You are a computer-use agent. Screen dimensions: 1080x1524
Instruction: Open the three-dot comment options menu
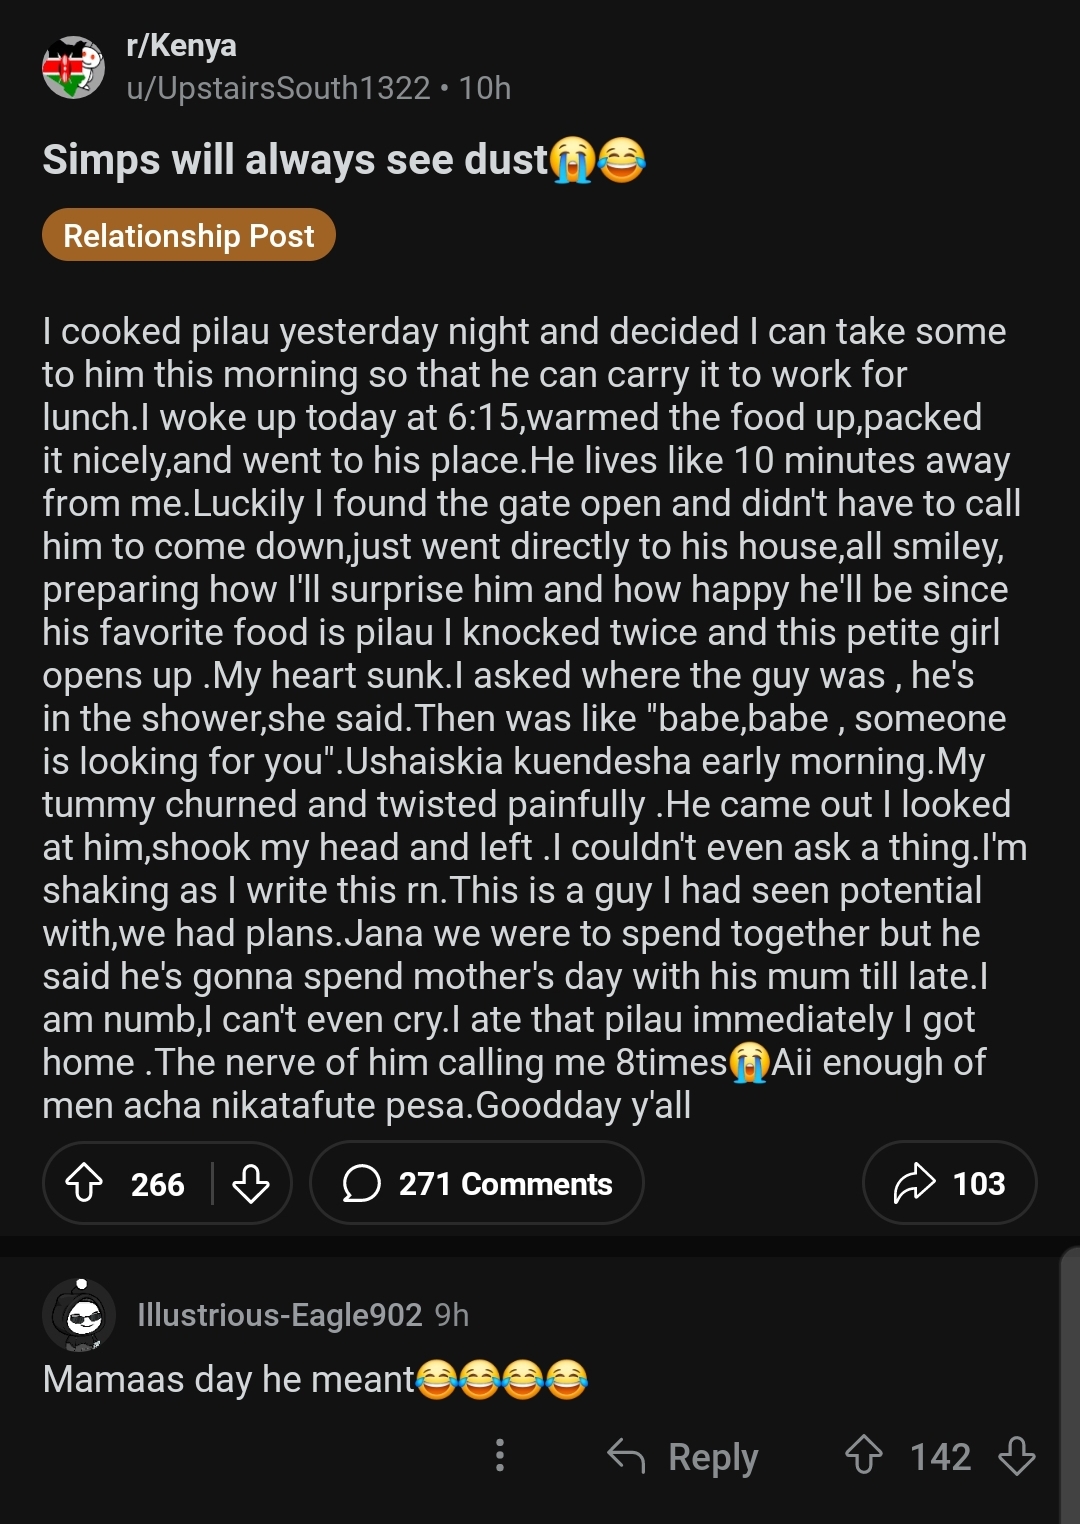[x=500, y=1456]
